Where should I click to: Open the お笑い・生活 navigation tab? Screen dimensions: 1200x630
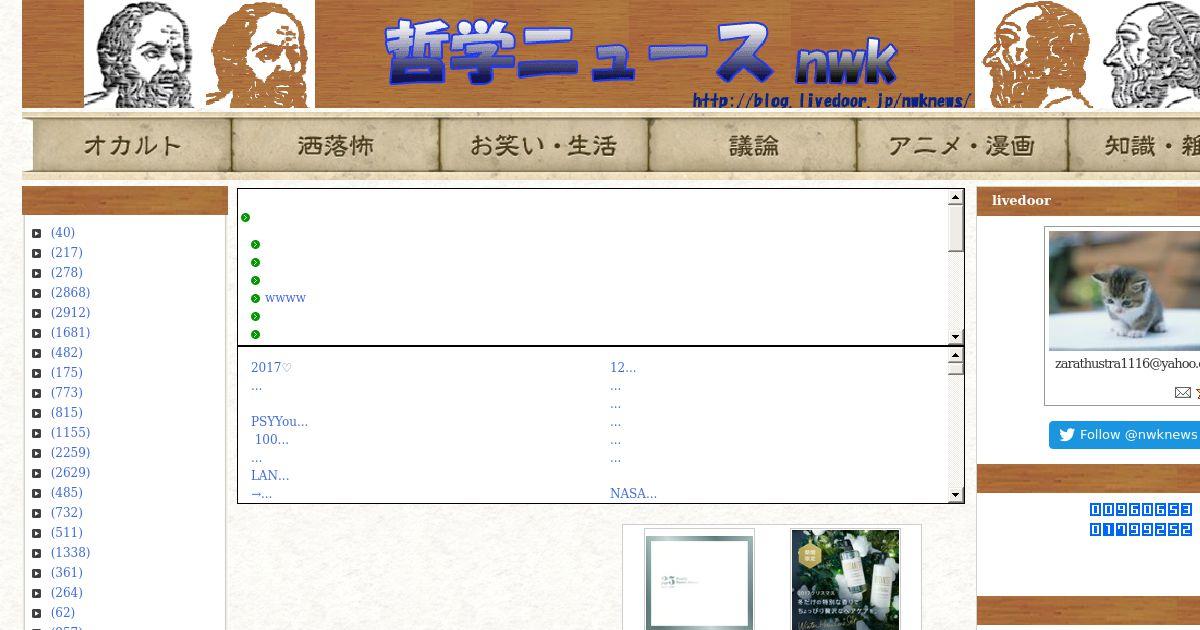point(544,146)
